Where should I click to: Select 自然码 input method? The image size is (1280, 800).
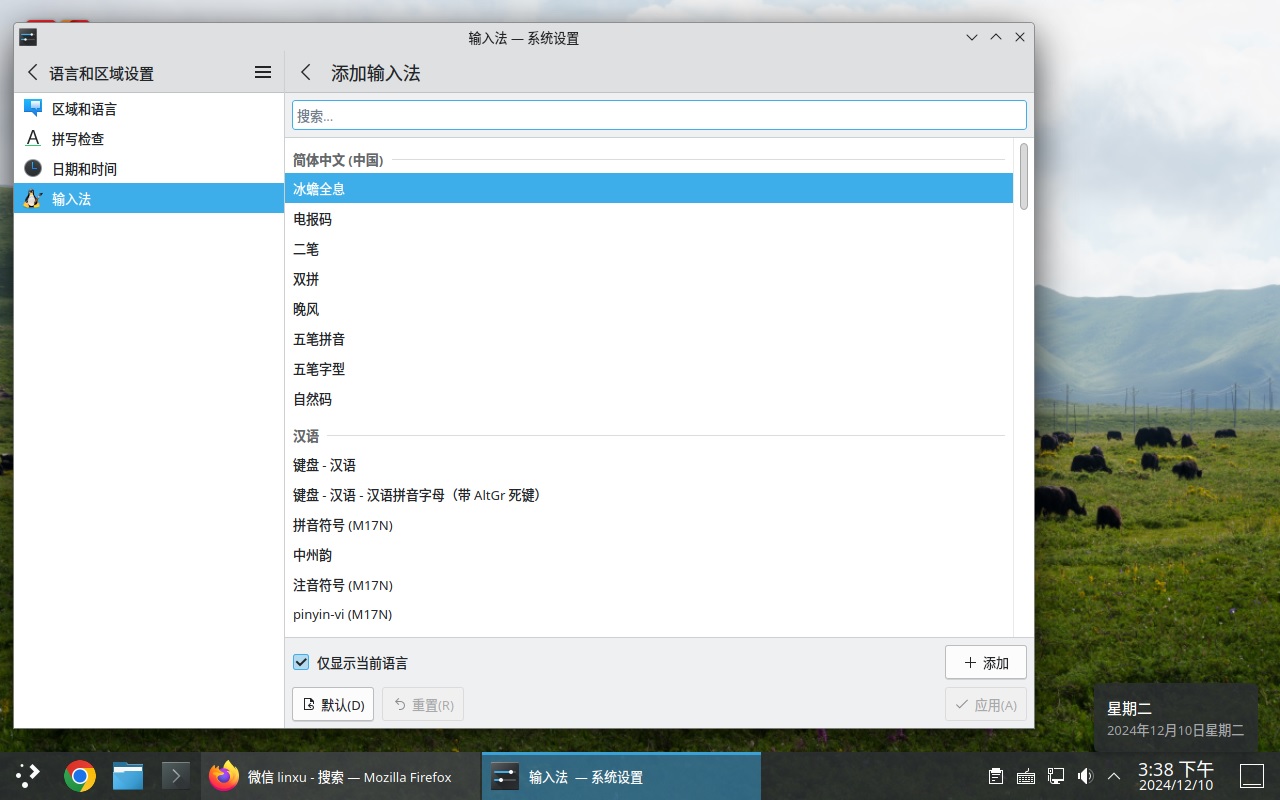[x=649, y=398]
